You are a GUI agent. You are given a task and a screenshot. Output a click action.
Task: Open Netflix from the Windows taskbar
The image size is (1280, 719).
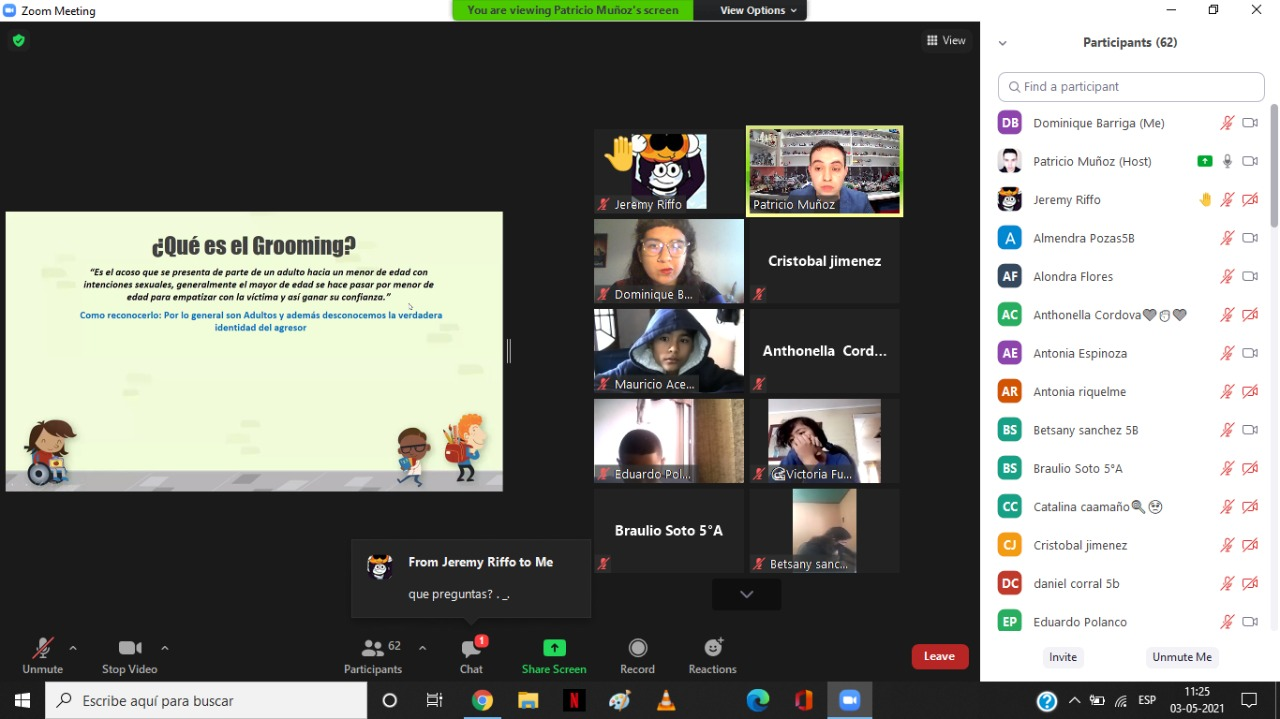[x=574, y=701]
